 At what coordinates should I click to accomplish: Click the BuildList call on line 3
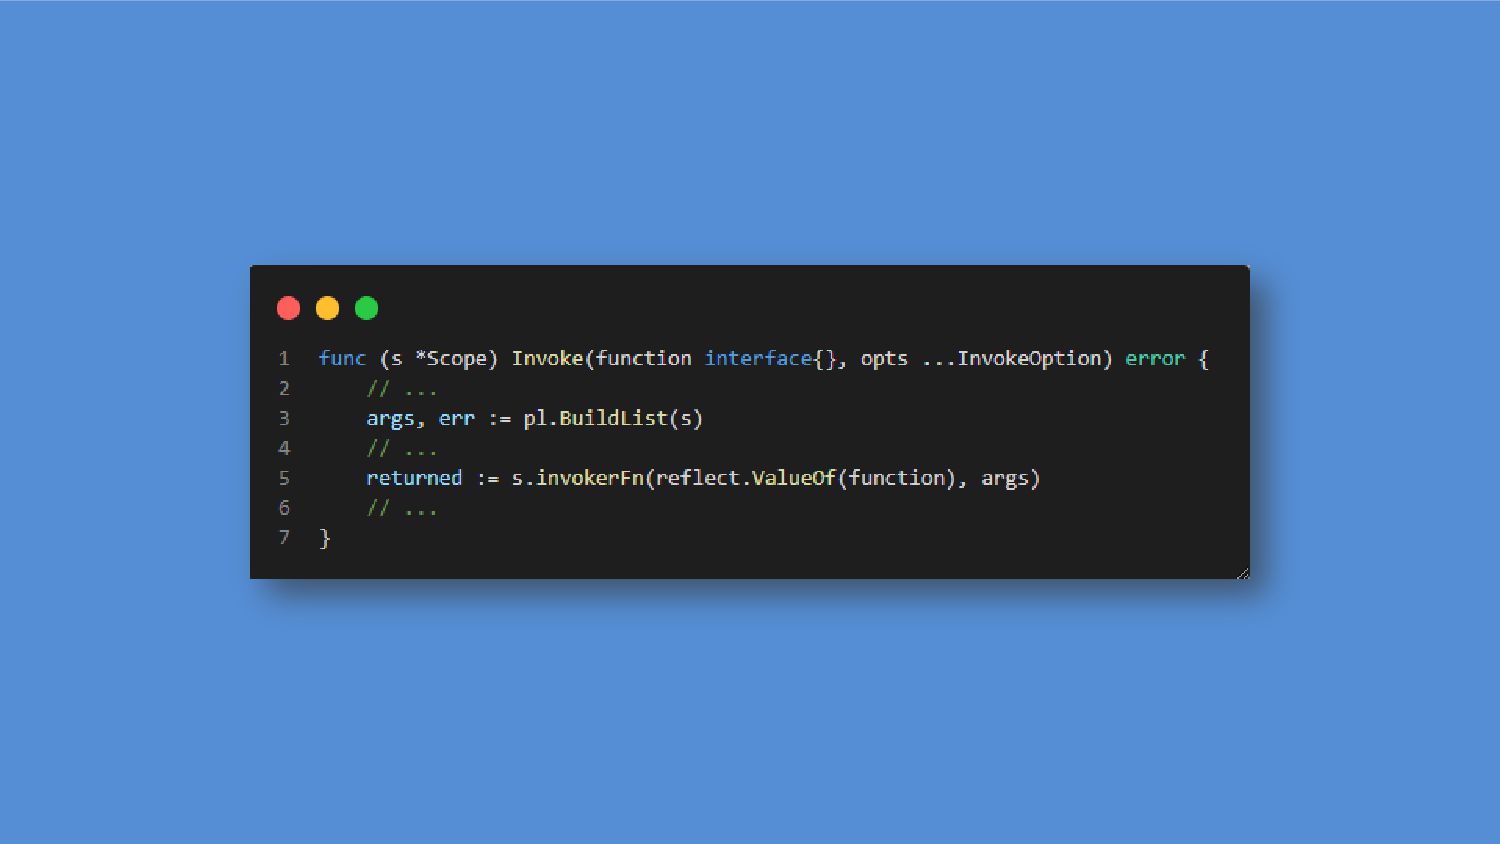pos(613,418)
